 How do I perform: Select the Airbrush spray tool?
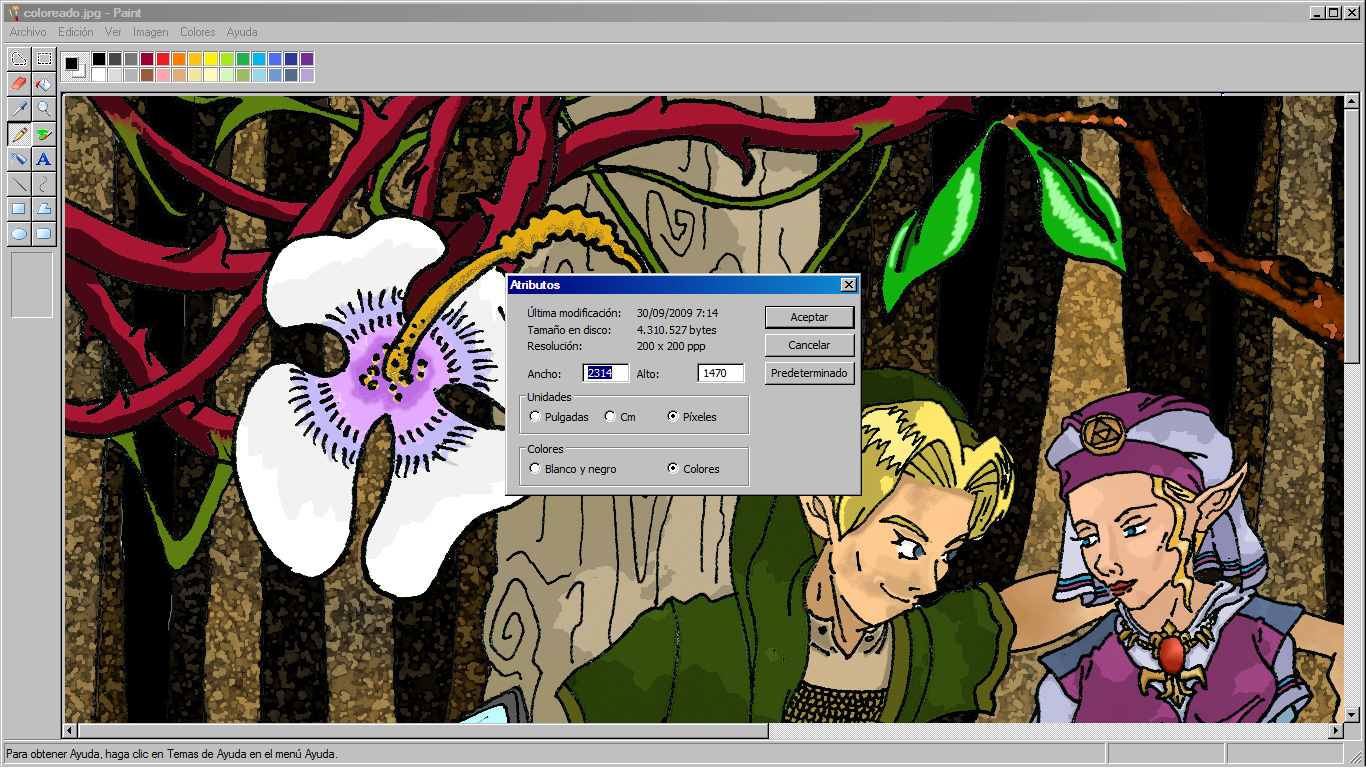pos(18,158)
